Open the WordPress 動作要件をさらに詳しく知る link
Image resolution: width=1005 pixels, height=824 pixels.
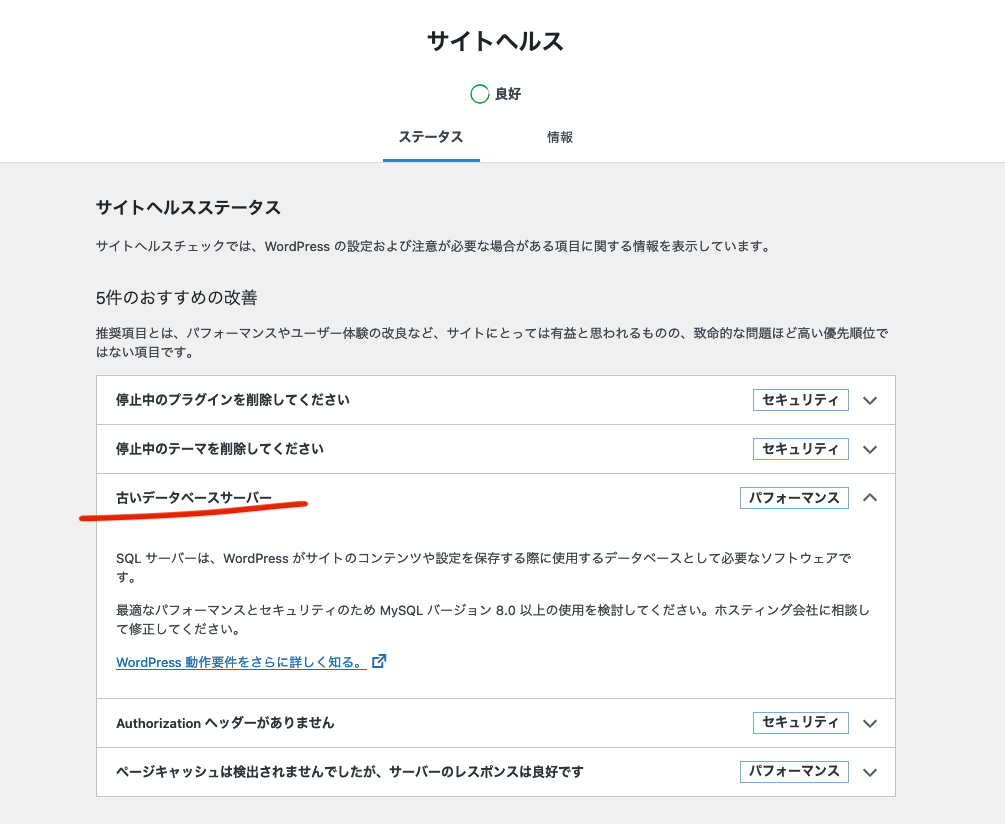(240, 662)
